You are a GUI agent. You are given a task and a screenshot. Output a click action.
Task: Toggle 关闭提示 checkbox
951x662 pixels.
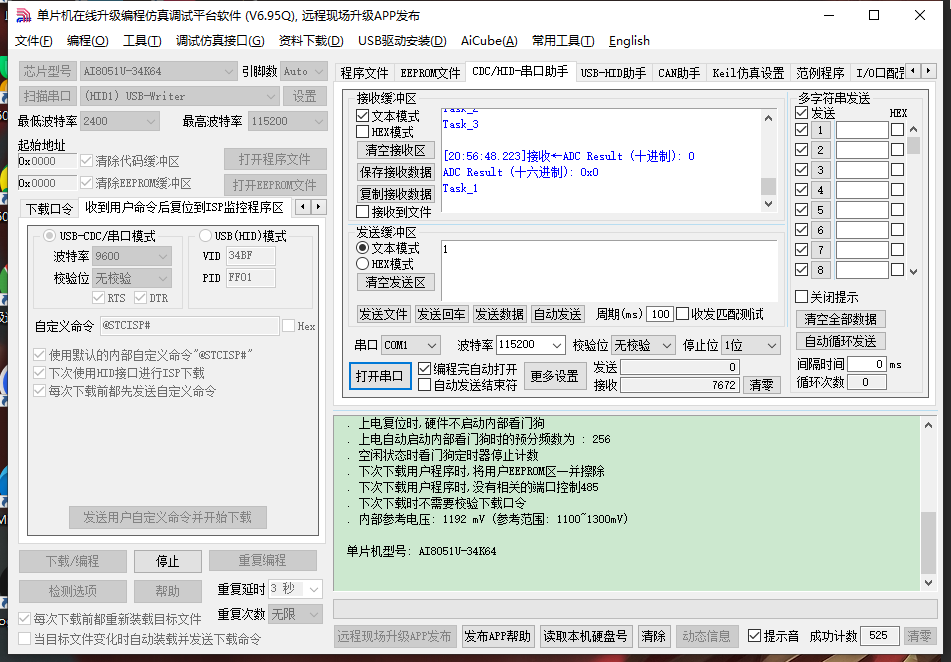coord(801,297)
